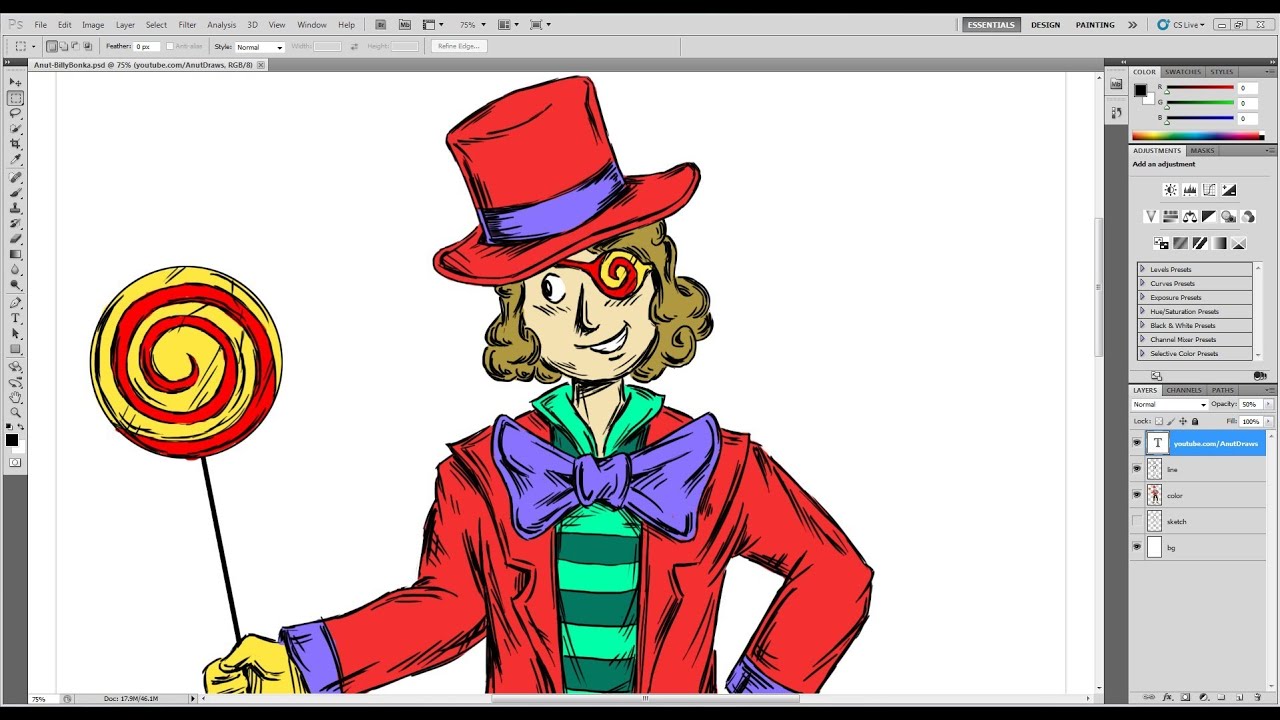Switch to the Channels tab

click(x=1183, y=390)
